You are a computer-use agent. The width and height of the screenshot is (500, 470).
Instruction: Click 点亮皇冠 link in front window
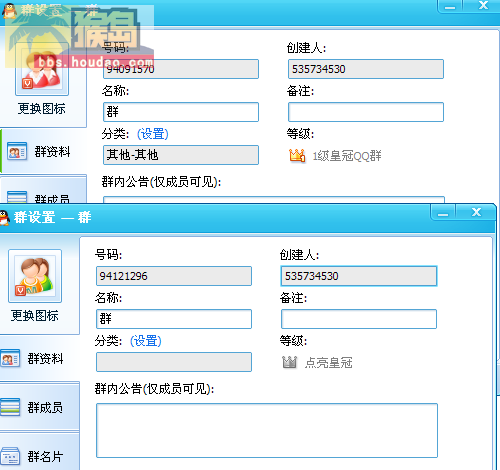328,363
